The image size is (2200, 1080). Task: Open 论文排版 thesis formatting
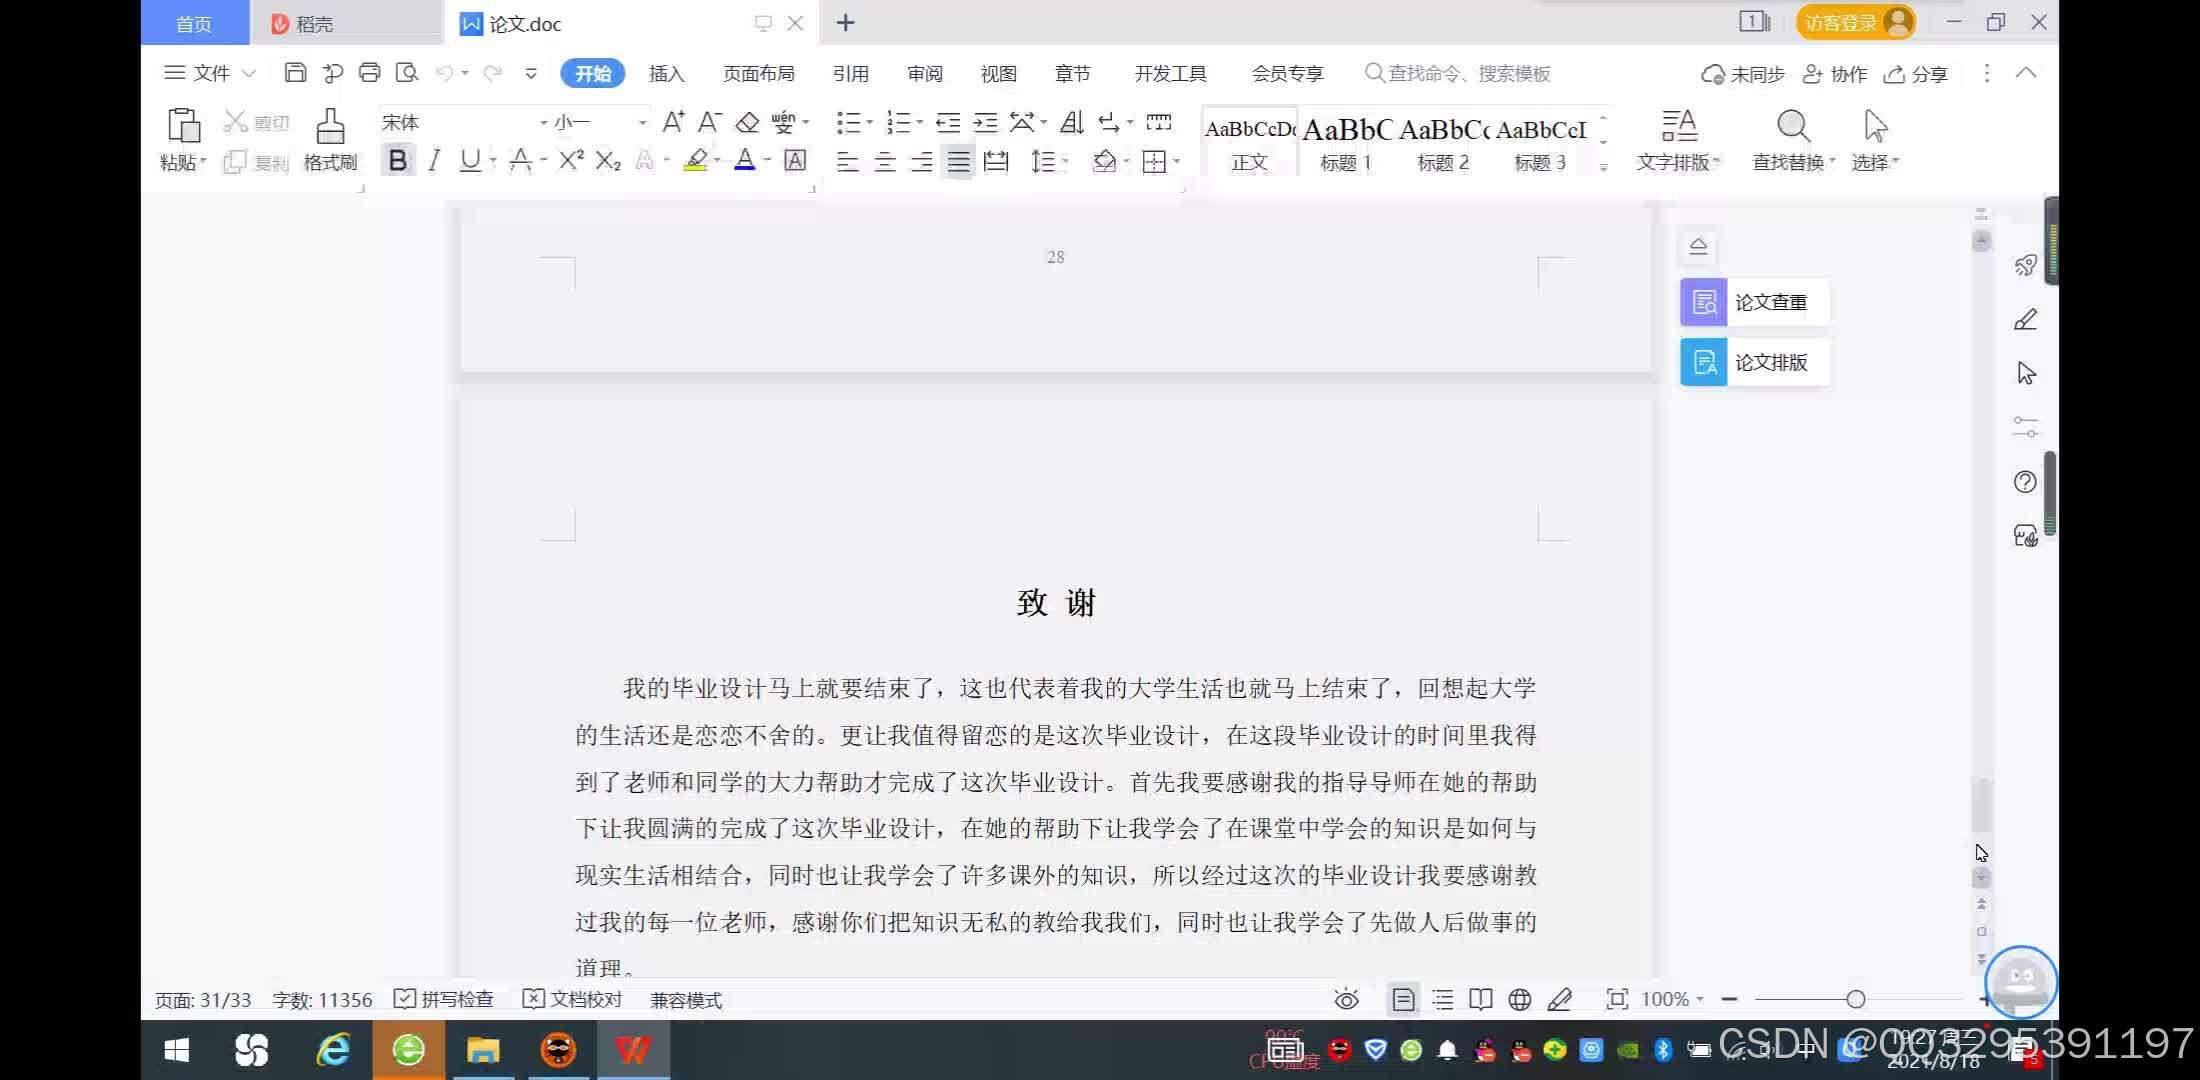click(1755, 362)
